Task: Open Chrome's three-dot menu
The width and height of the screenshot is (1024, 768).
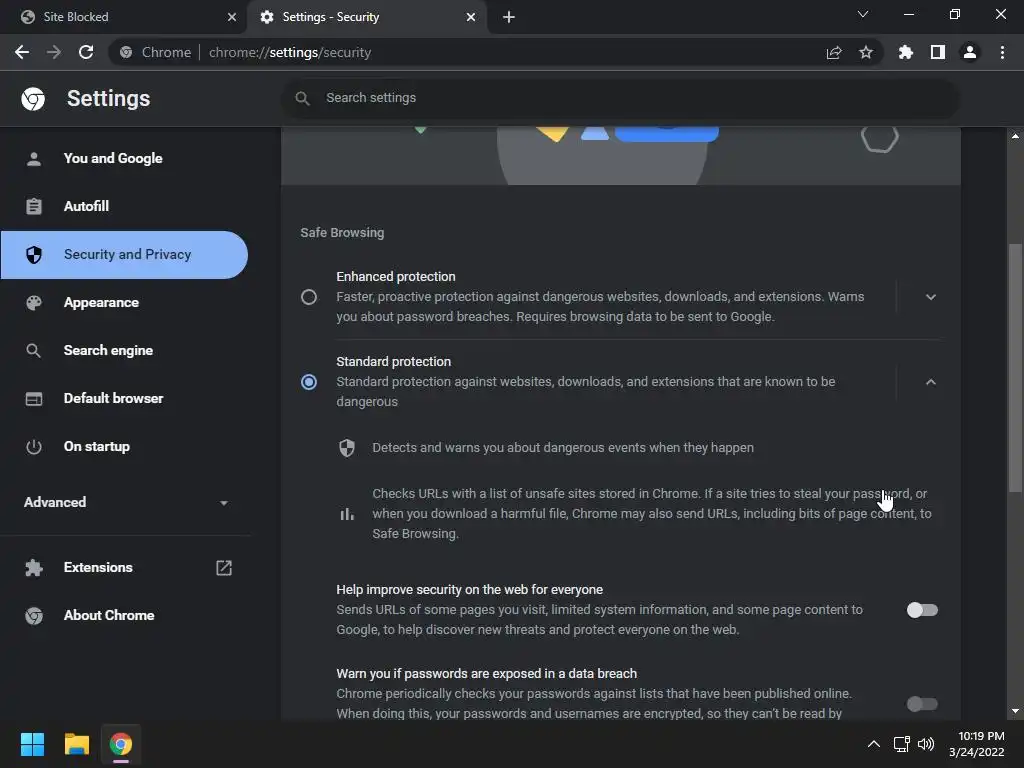Action: [1002, 52]
